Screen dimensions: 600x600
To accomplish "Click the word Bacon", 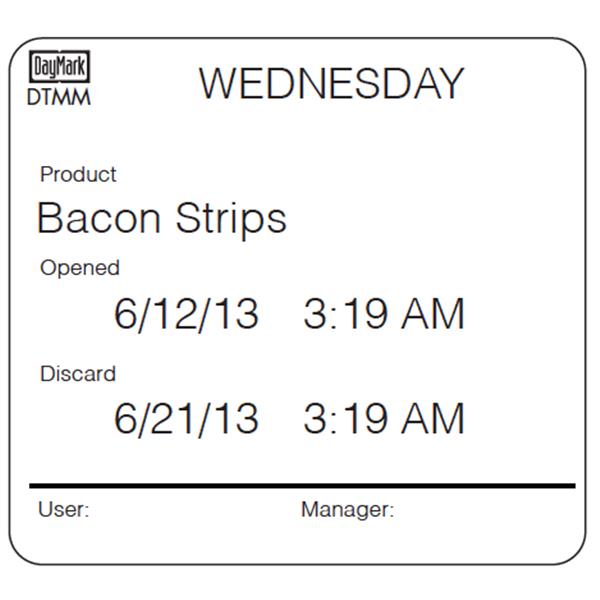I will 99,218.
